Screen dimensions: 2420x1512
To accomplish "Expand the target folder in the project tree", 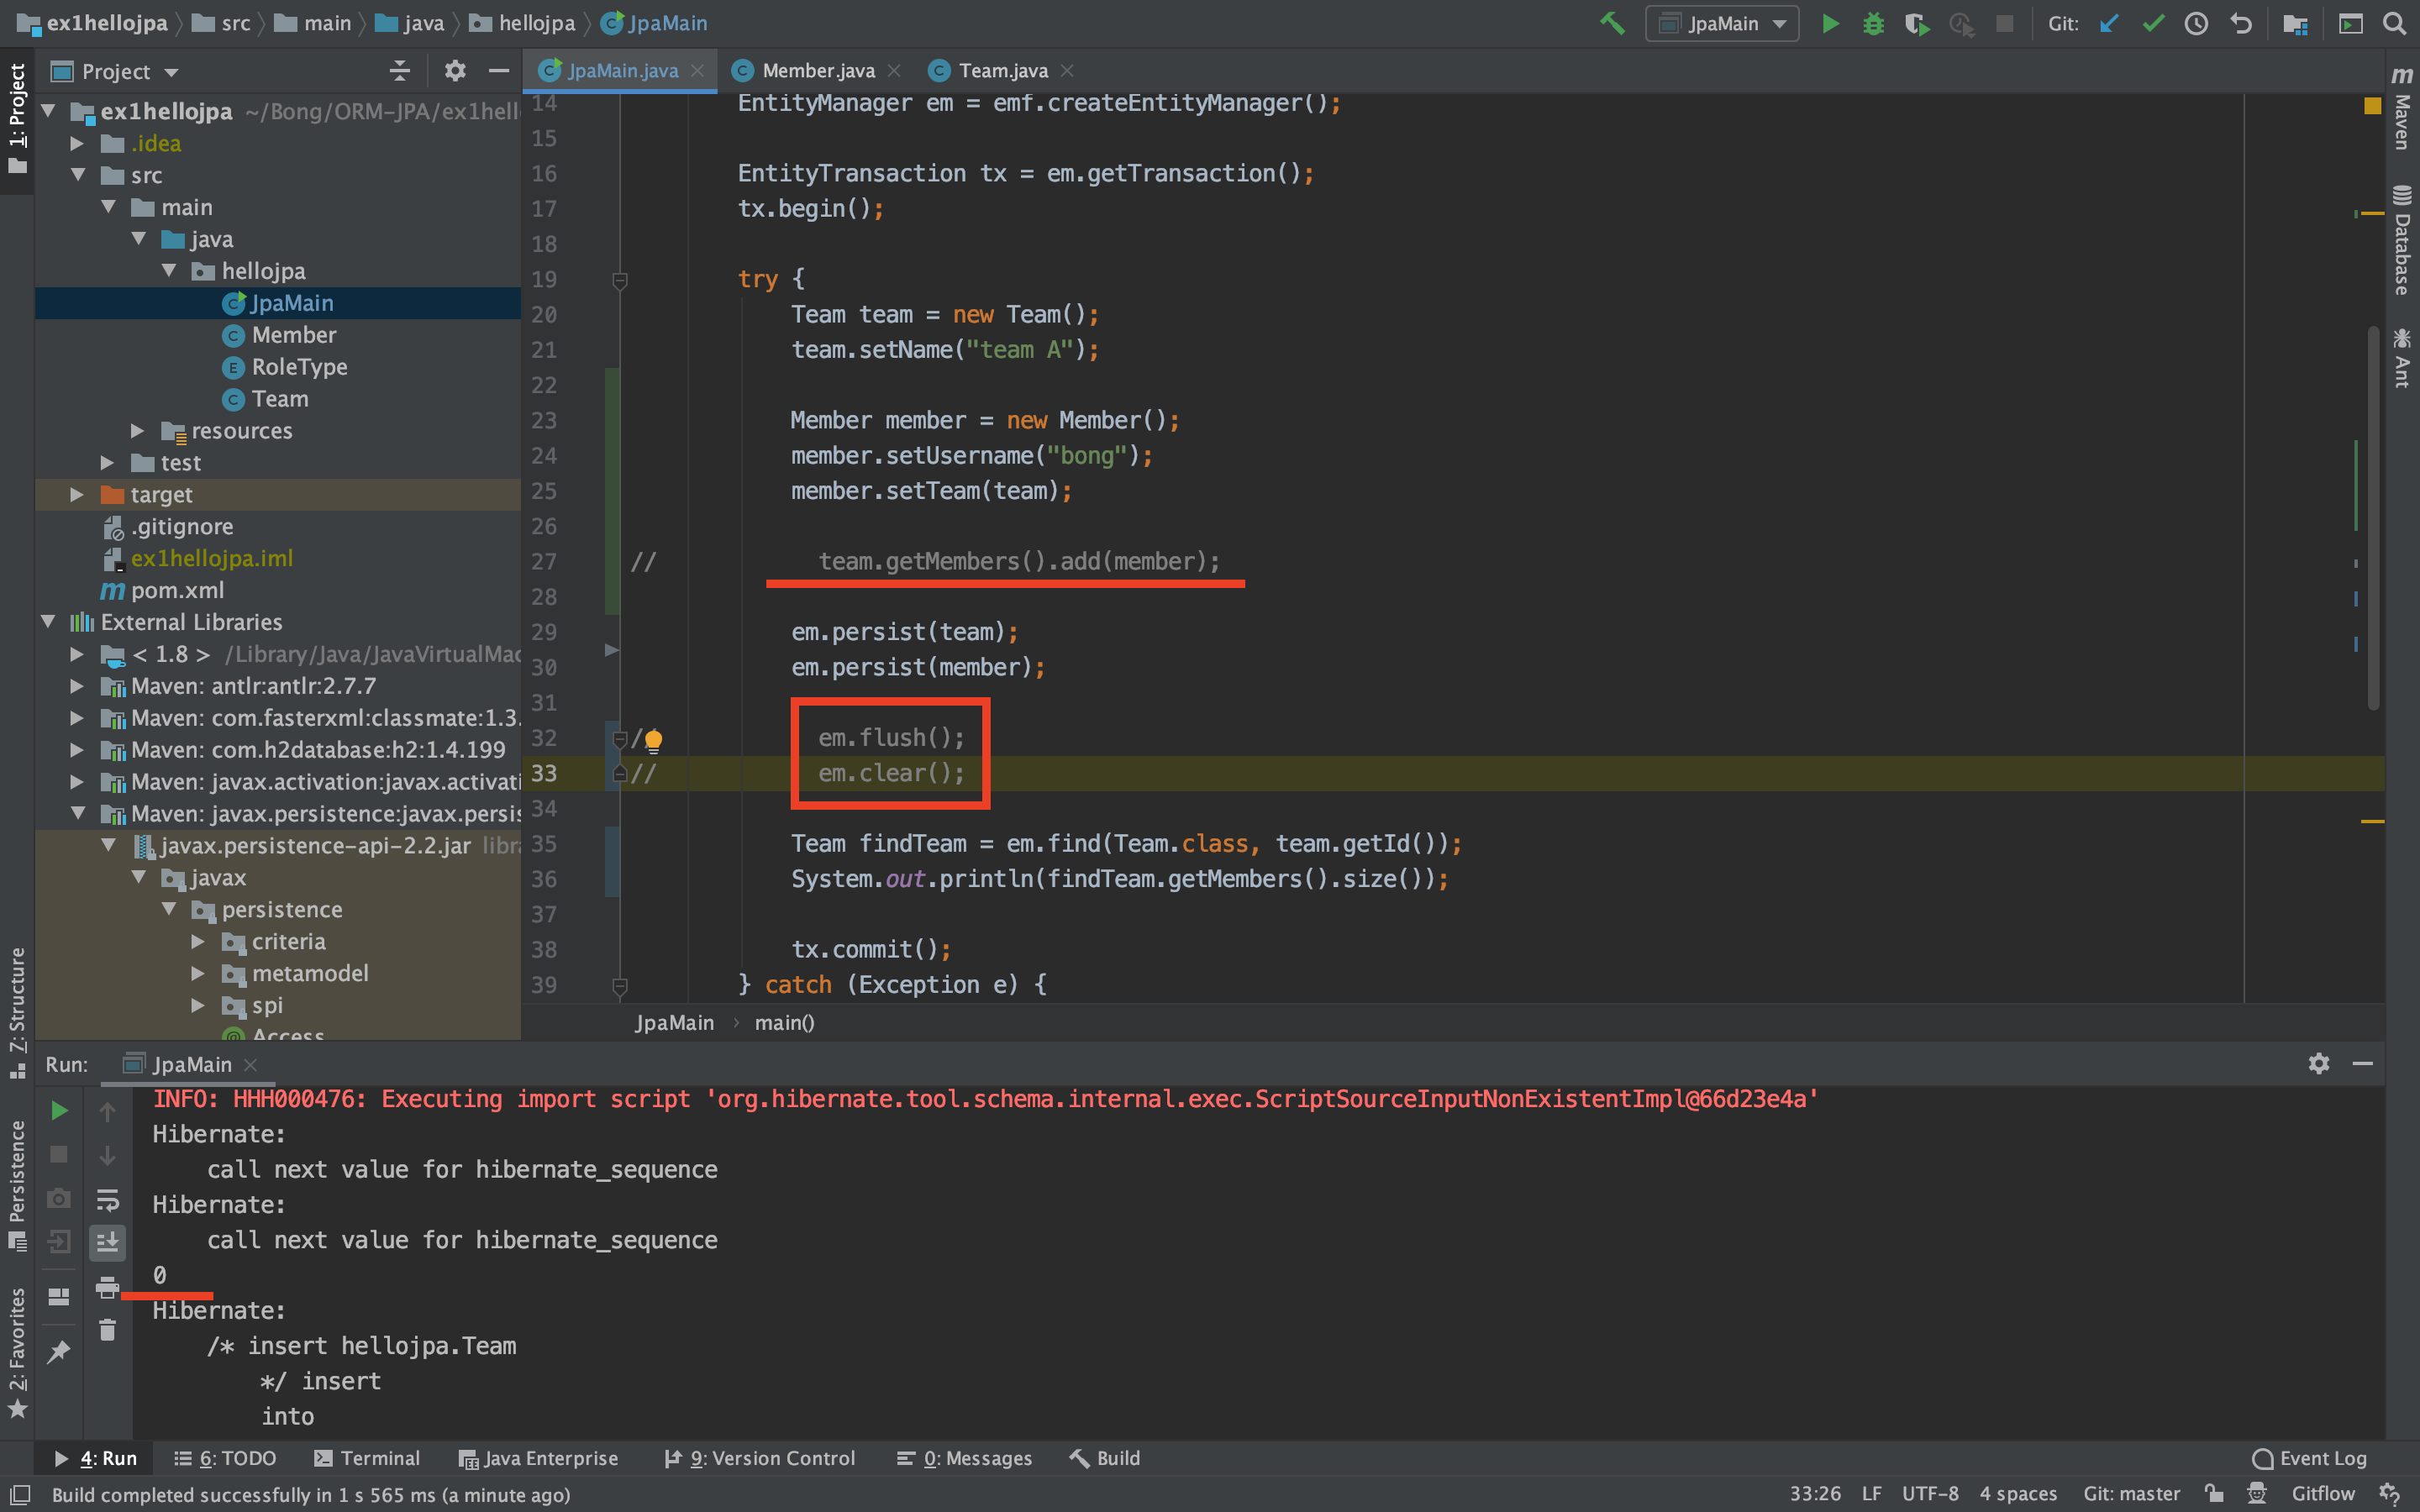I will 77,495.
